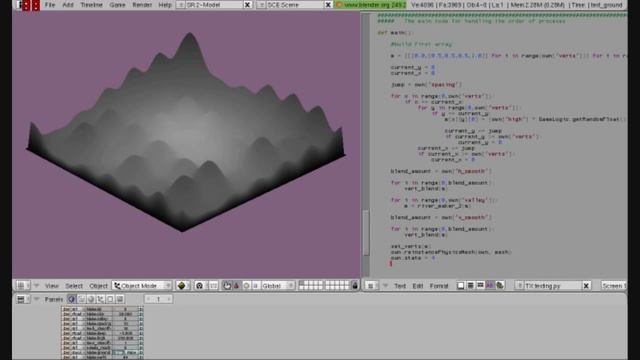Open the text editor window type selector

371,286
